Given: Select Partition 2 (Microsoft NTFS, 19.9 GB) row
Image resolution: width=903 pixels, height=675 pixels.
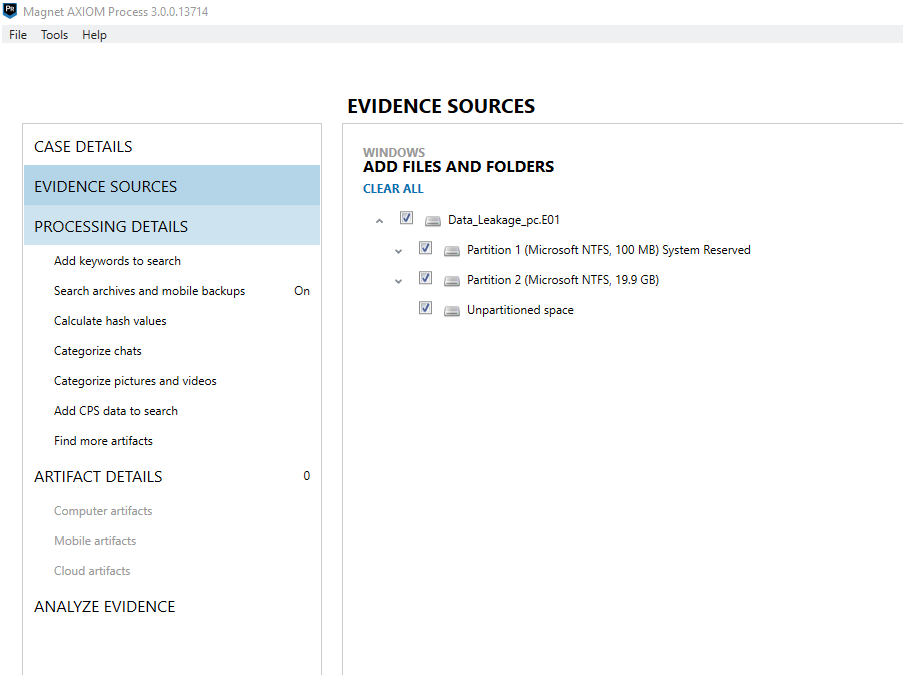Looking at the screenshot, I should pyautogui.click(x=563, y=280).
